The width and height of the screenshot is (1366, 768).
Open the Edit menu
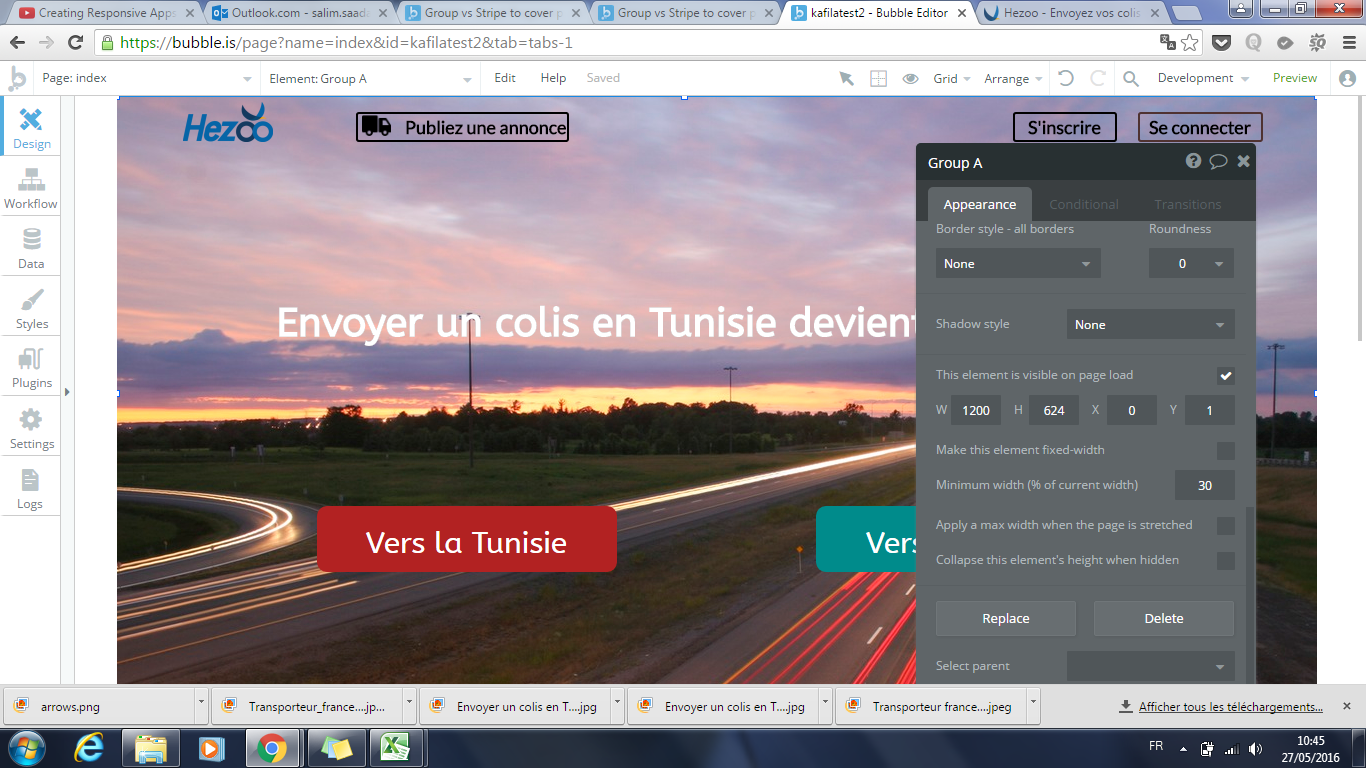click(505, 78)
